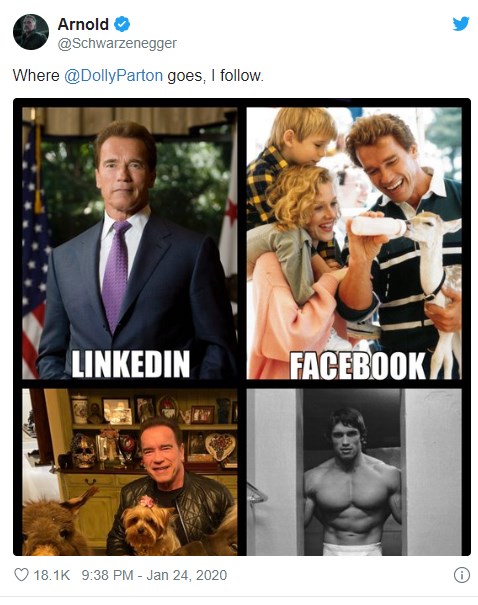Click the baby bottle in Facebook photo
This screenshot has width=478, height=605.
tap(378, 226)
